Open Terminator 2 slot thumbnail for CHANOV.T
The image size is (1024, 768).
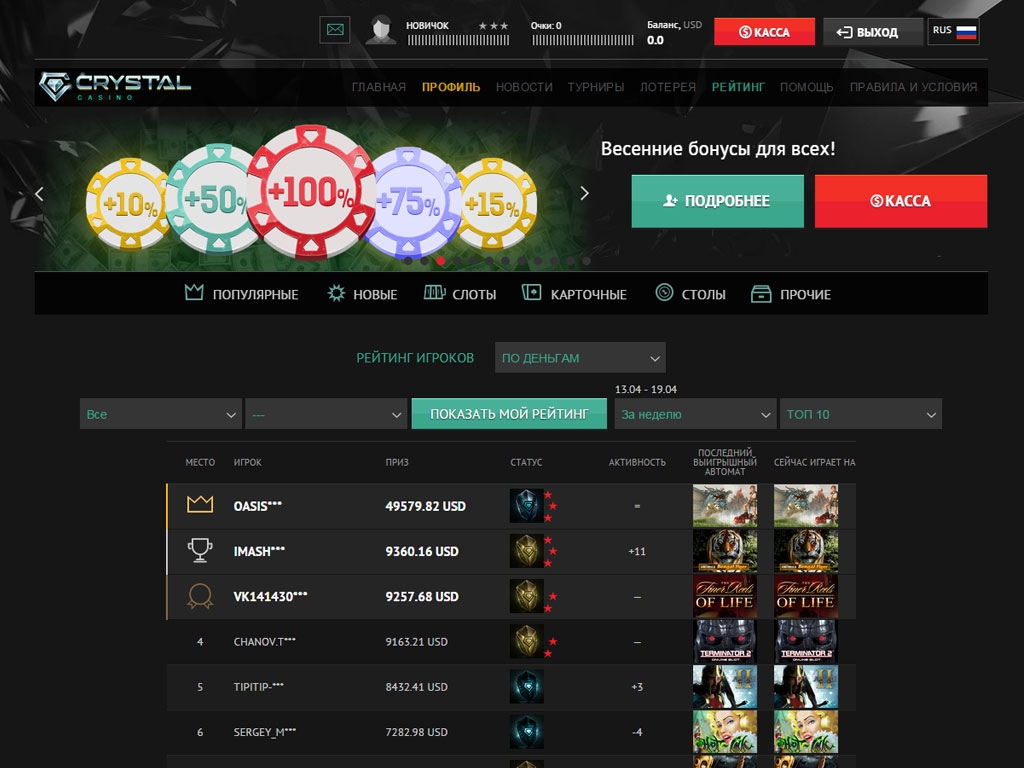(x=725, y=641)
